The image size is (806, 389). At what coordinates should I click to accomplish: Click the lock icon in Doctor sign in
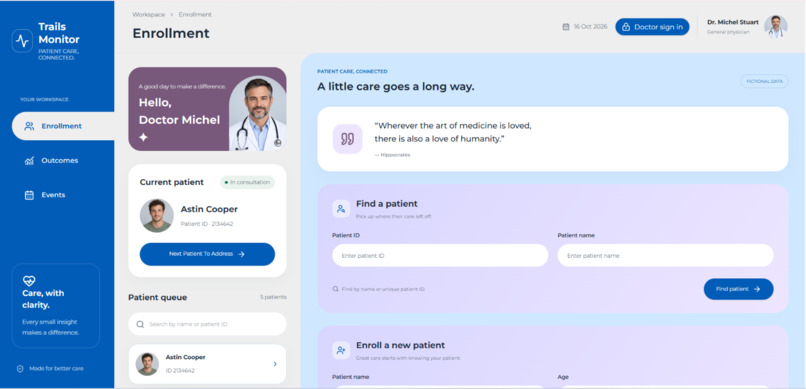626,27
